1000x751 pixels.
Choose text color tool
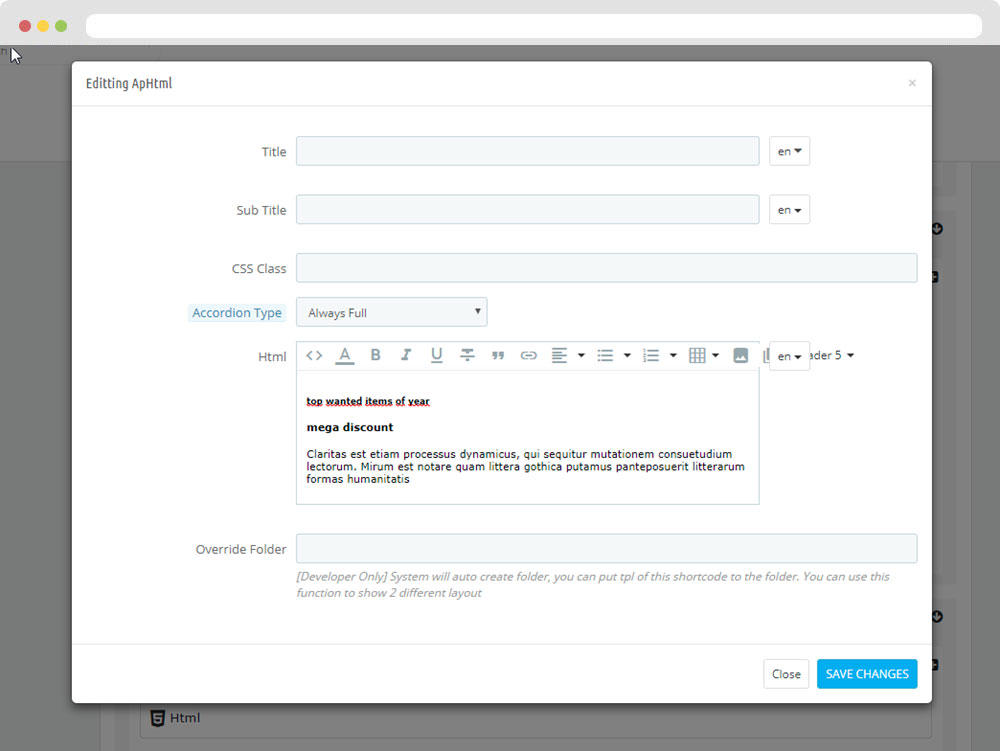344,356
